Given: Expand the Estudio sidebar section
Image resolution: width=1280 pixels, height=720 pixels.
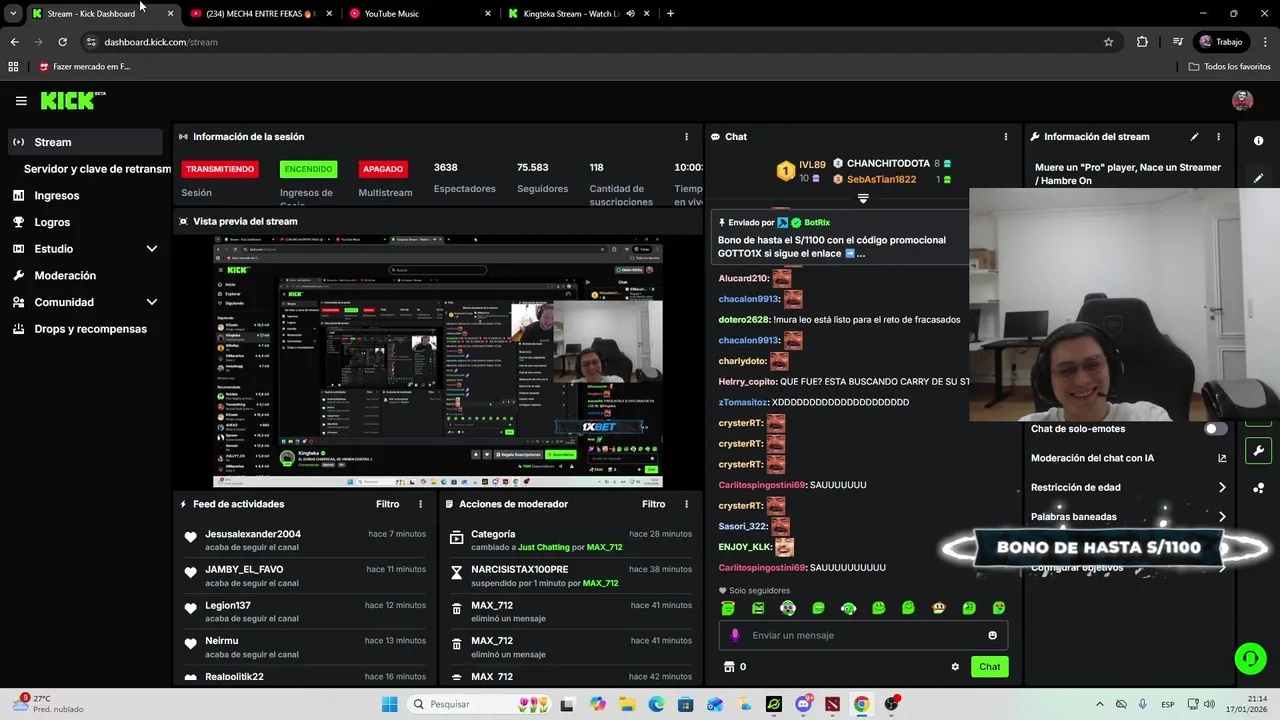Looking at the screenshot, I should pyautogui.click(x=152, y=249).
